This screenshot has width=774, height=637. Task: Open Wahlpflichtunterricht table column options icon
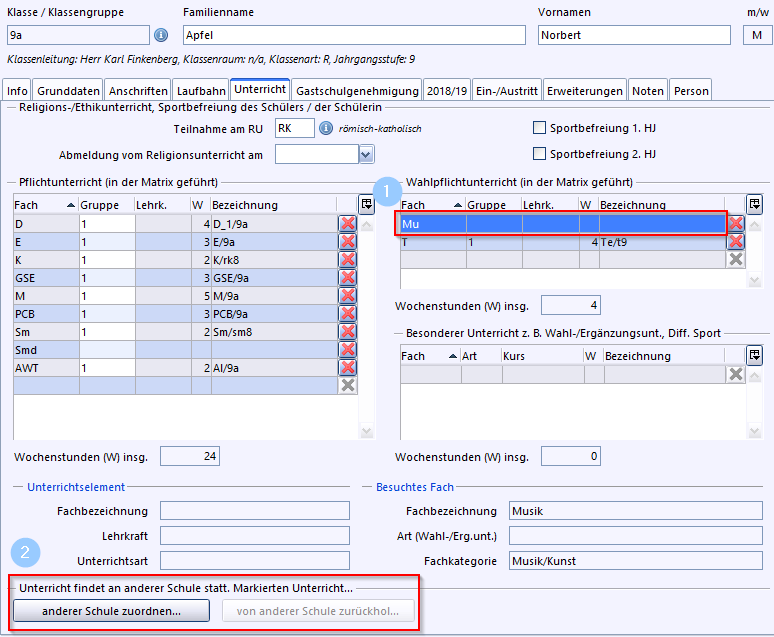755,204
